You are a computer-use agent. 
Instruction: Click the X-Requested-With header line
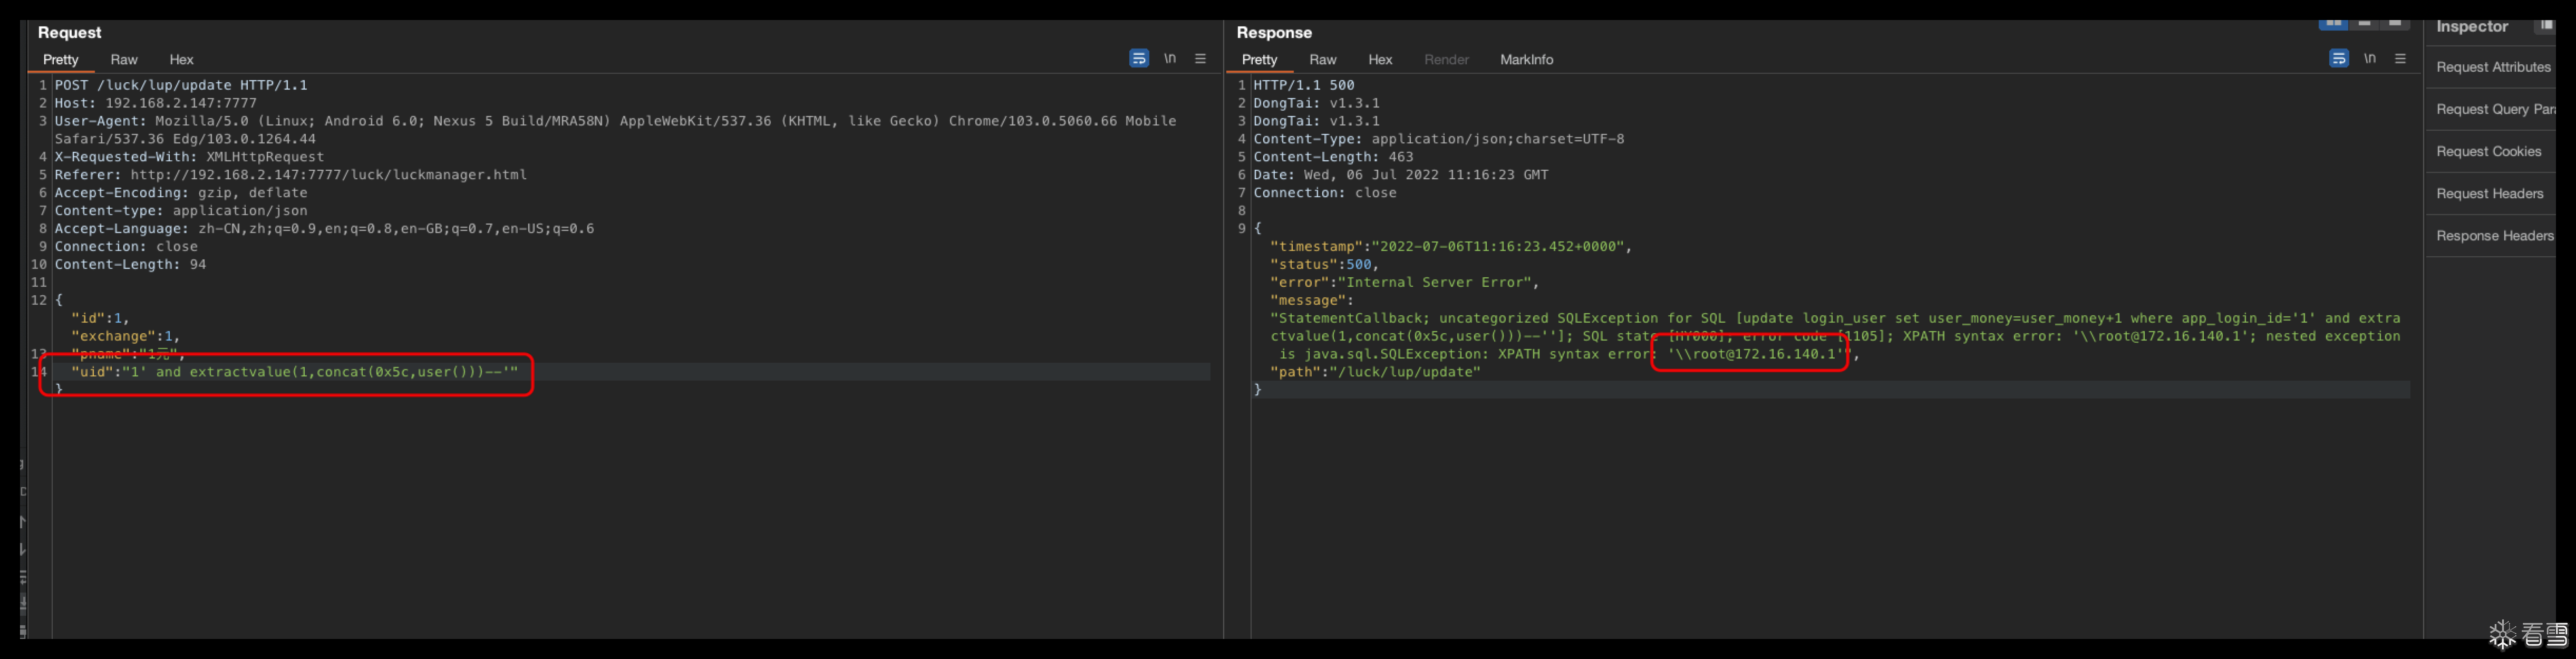189,157
